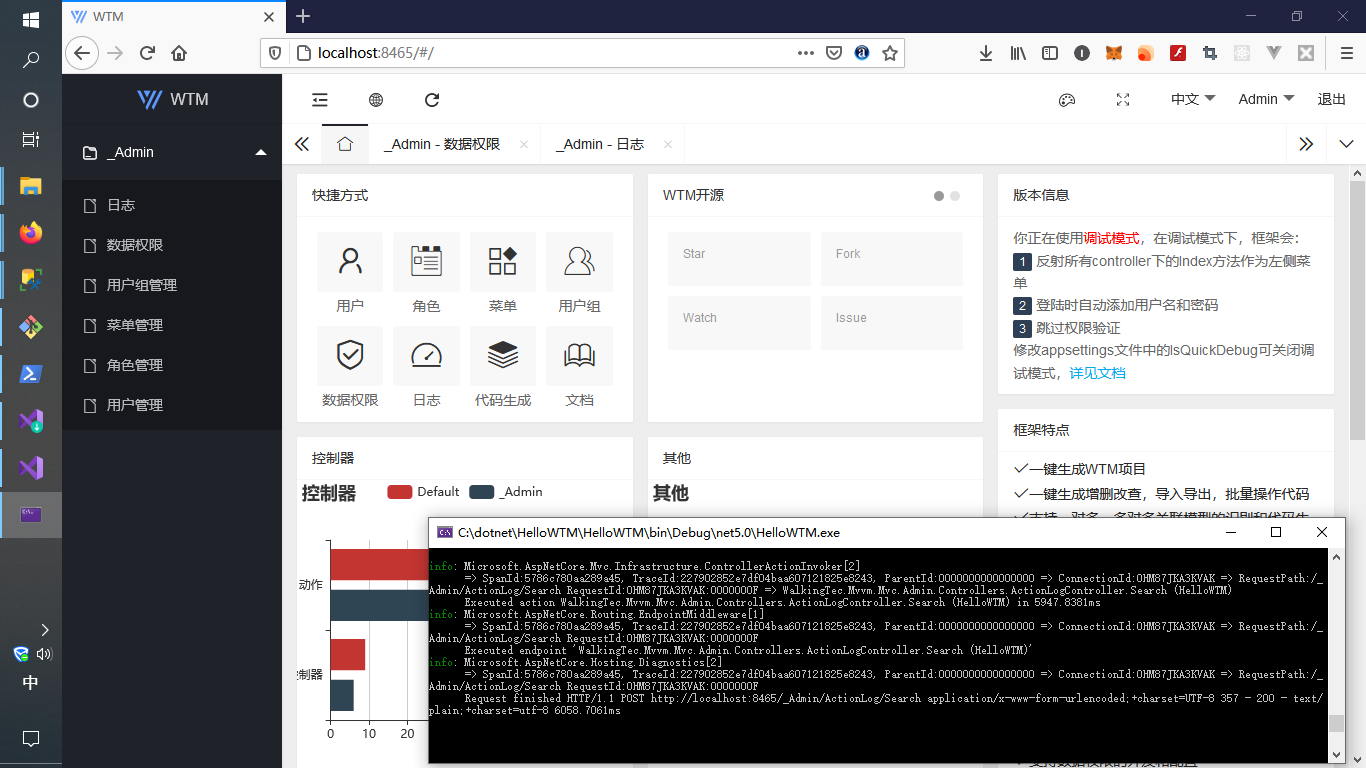Select 用户组管理 in the sidebar menu
This screenshot has width=1366, height=768.
coord(142,285)
